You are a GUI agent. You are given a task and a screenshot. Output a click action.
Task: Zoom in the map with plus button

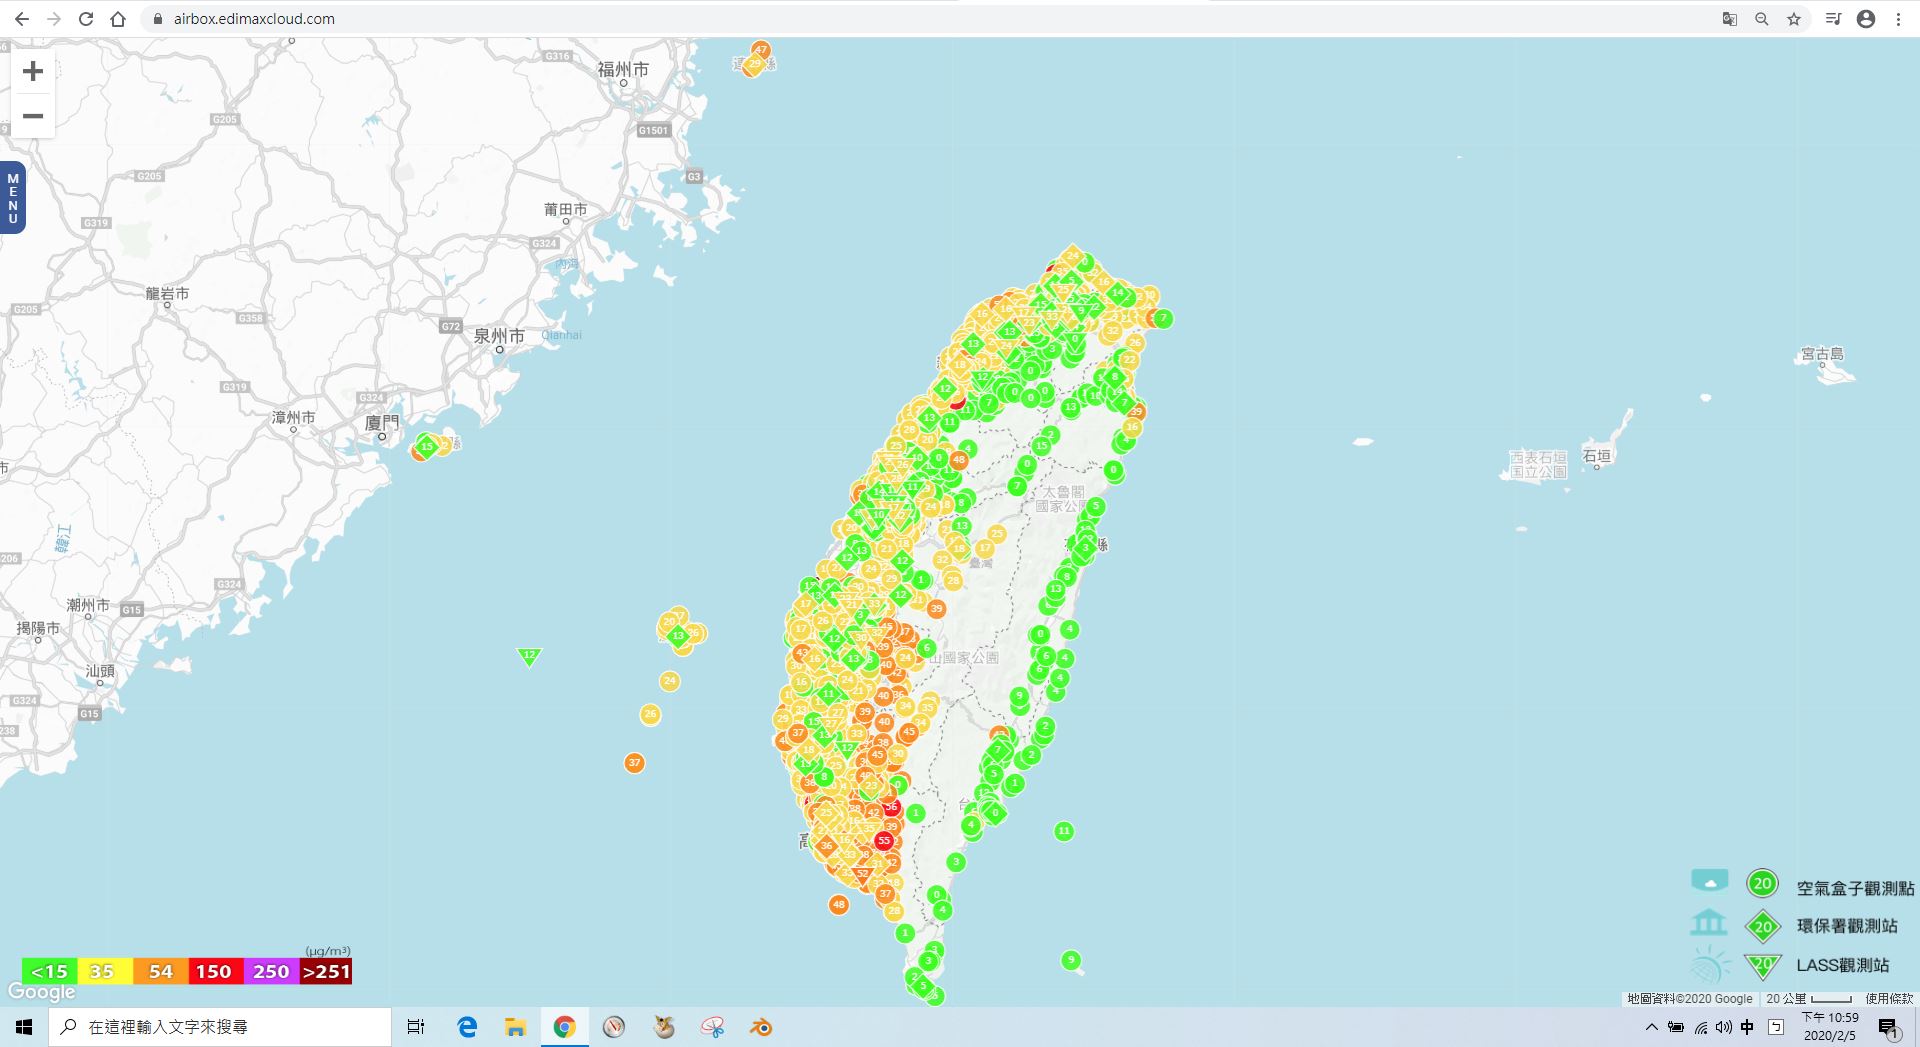click(33, 71)
